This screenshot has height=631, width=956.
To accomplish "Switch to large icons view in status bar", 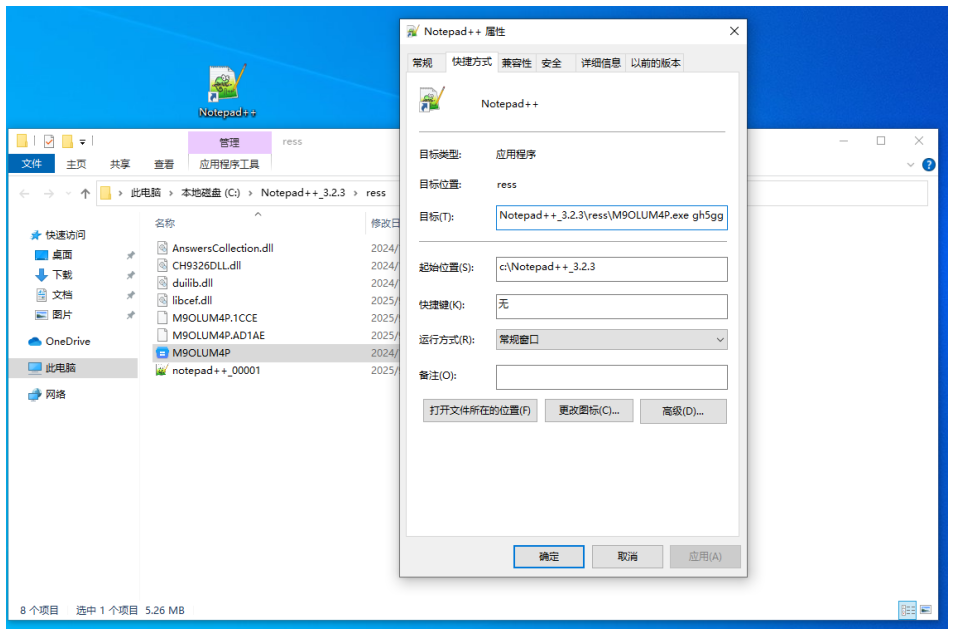I will 925,610.
